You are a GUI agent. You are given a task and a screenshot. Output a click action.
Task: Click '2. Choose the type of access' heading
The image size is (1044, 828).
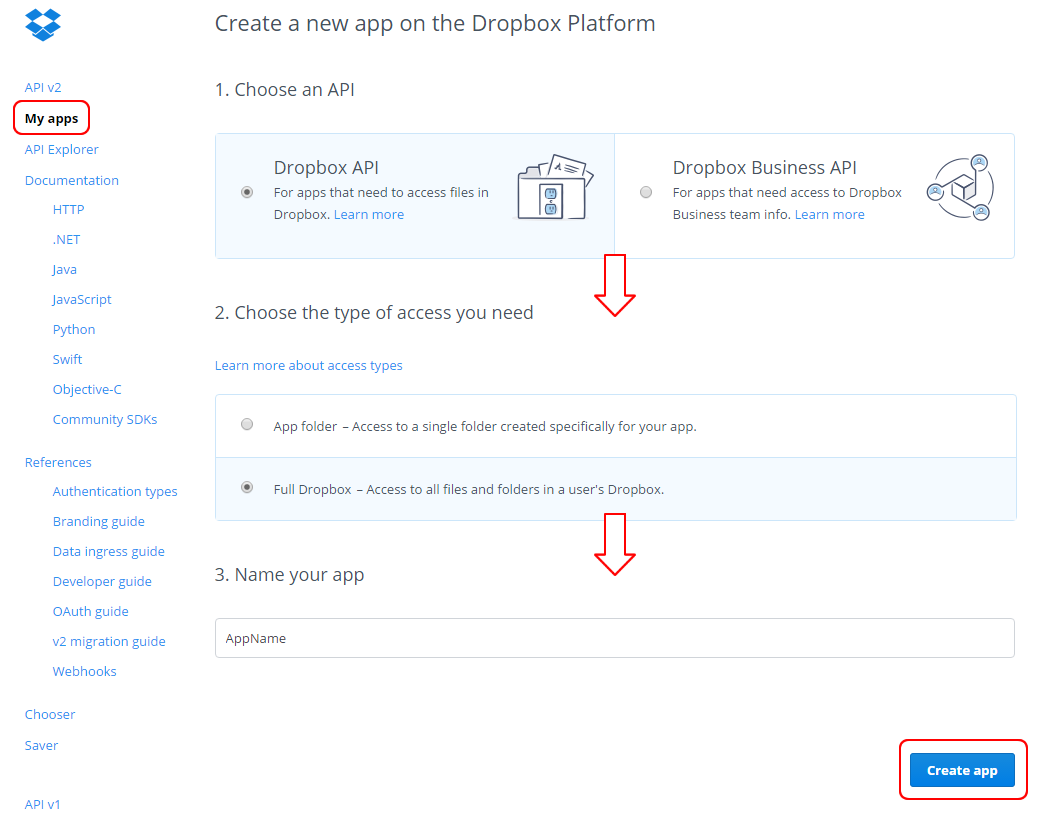click(x=374, y=312)
